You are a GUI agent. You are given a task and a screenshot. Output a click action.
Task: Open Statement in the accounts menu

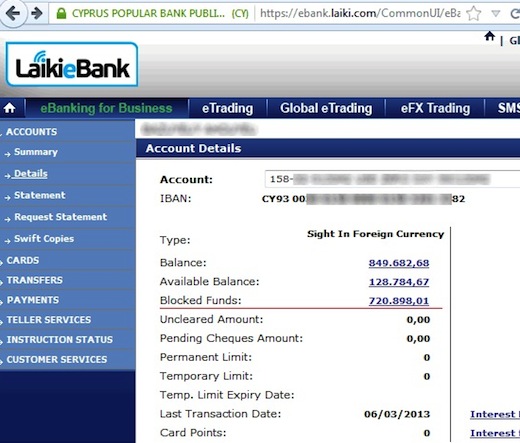[x=40, y=195]
